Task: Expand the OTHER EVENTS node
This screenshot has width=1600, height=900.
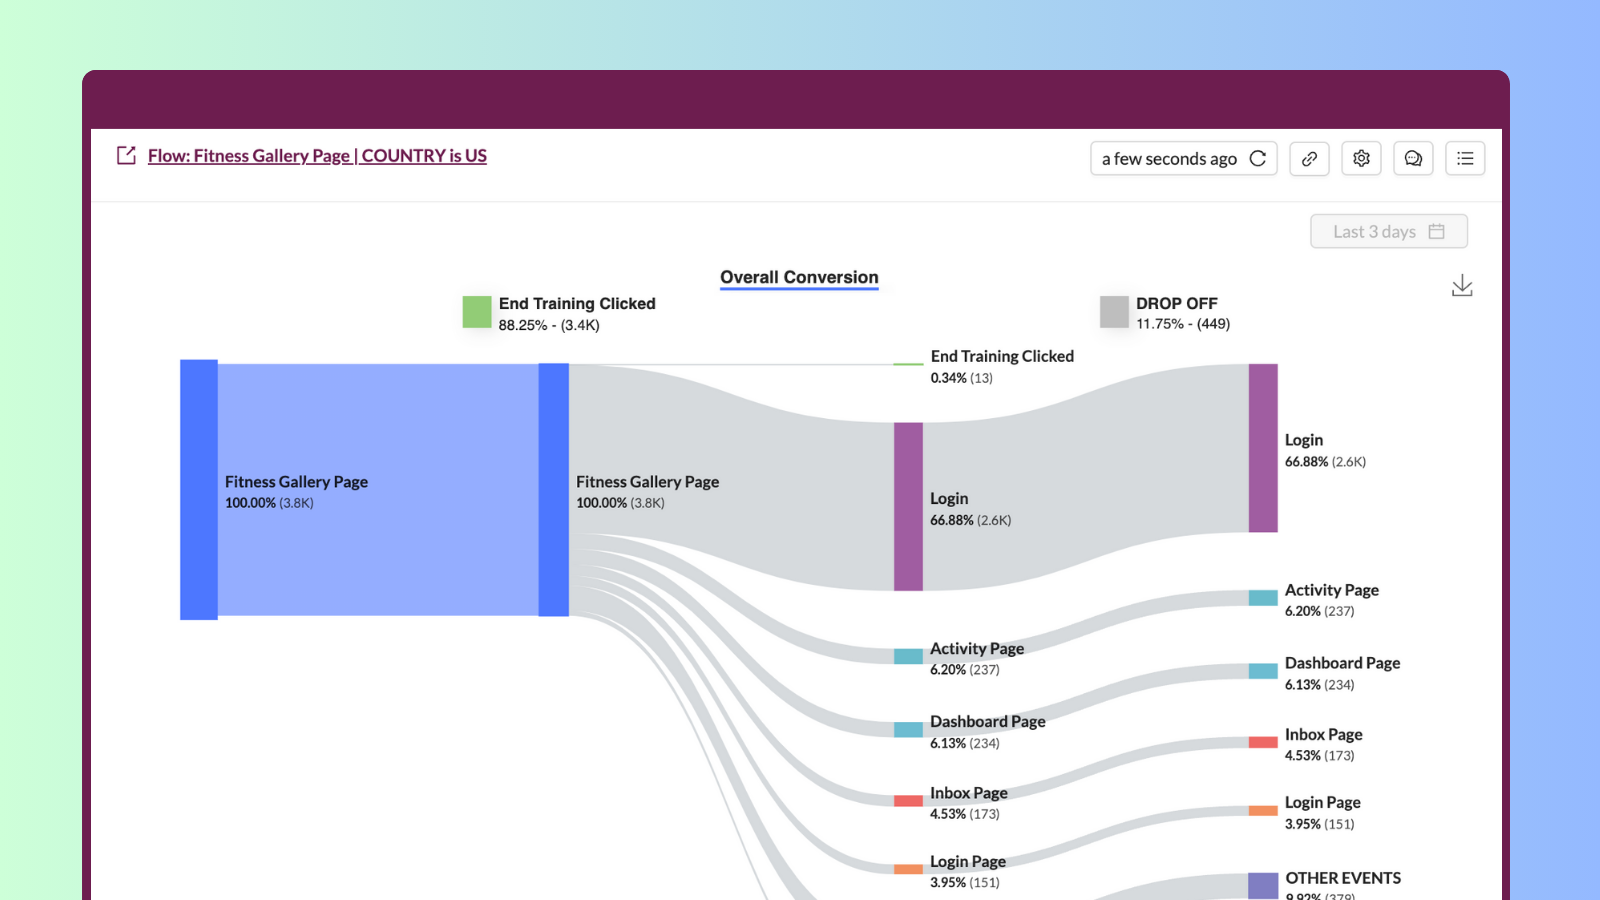Action: click(1262, 884)
